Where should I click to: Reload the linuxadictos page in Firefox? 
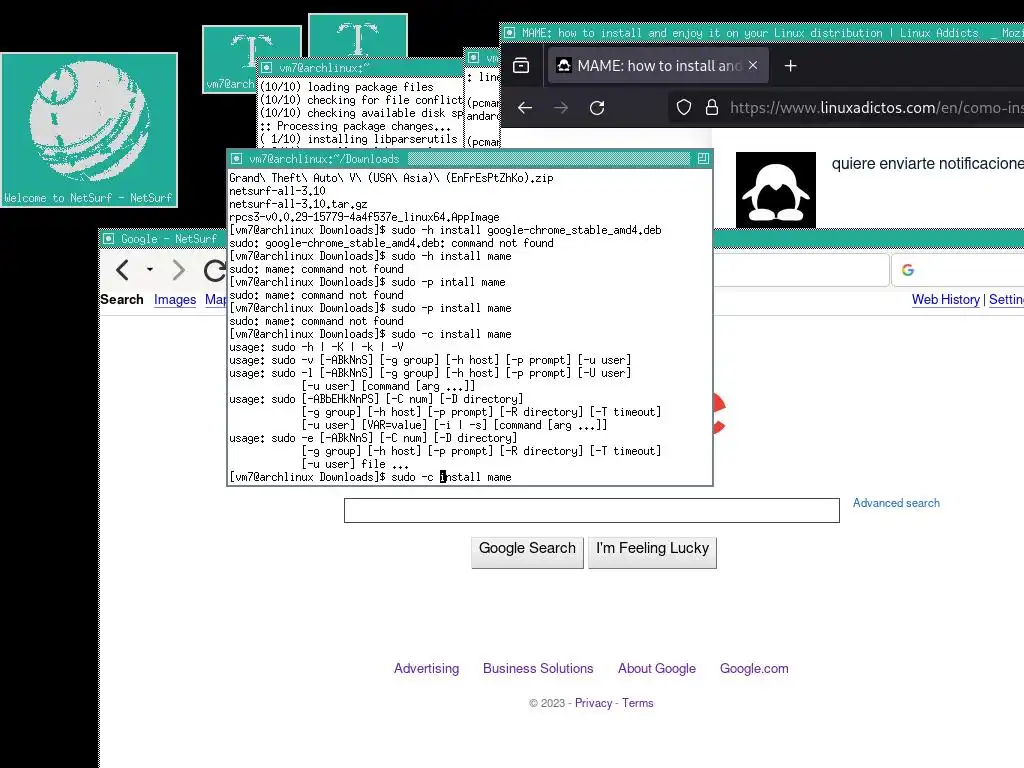tap(597, 108)
